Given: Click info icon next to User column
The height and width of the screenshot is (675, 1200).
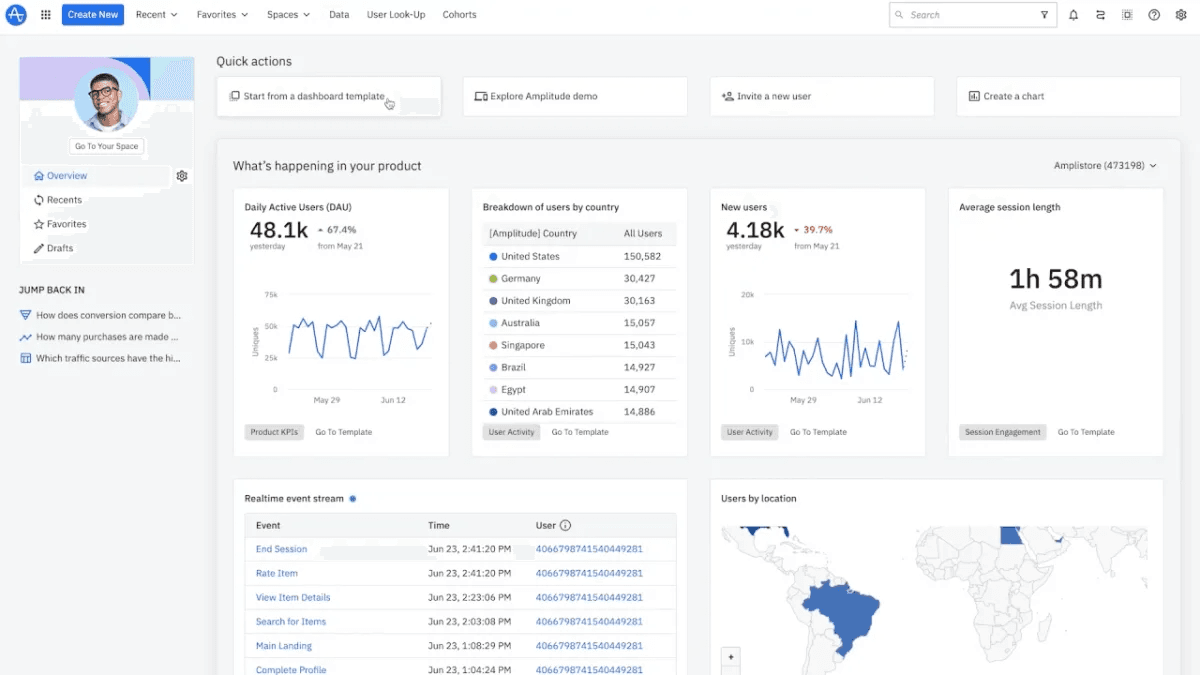Looking at the screenshot, I should tap(565, 525).
